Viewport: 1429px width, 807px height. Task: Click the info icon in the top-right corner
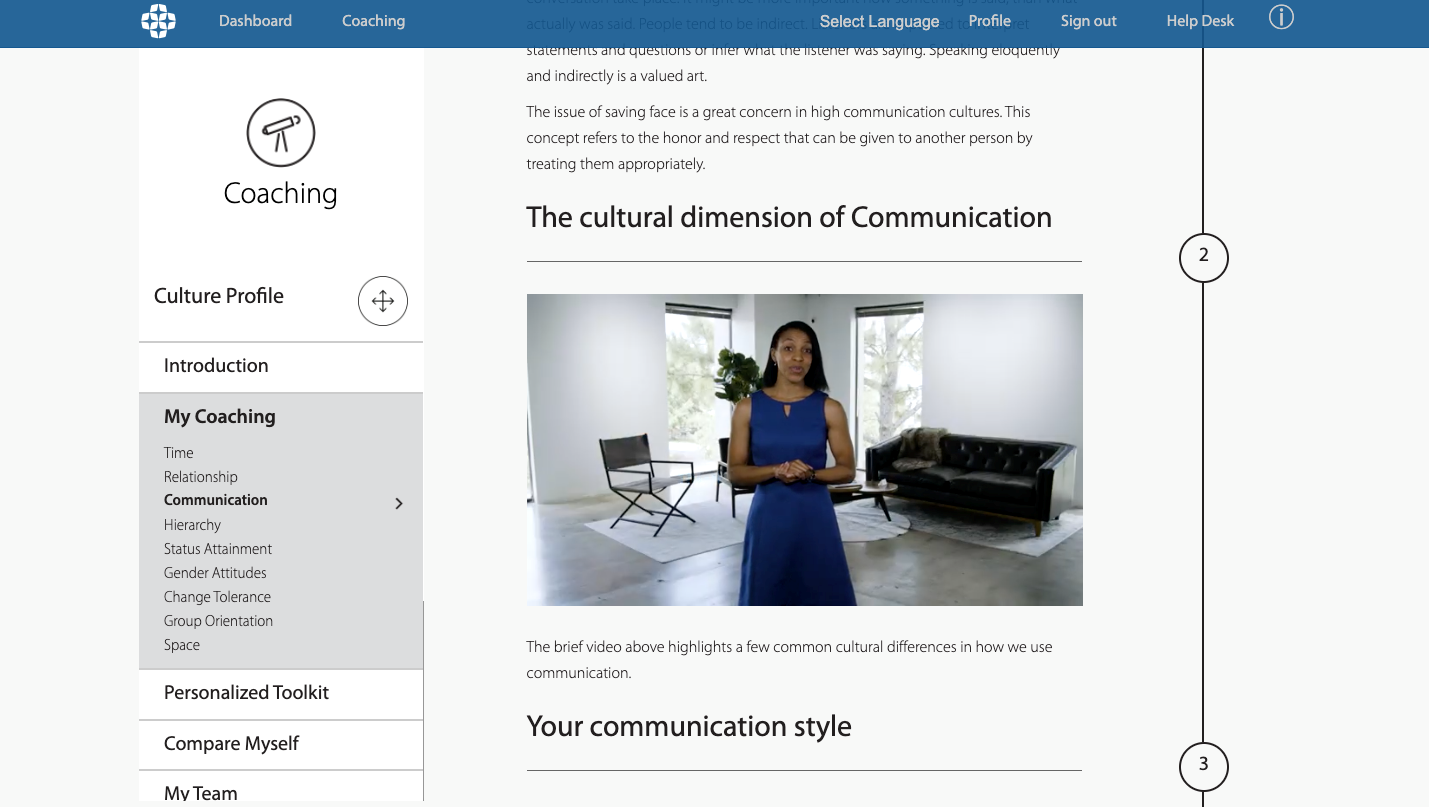point(1281,18)
